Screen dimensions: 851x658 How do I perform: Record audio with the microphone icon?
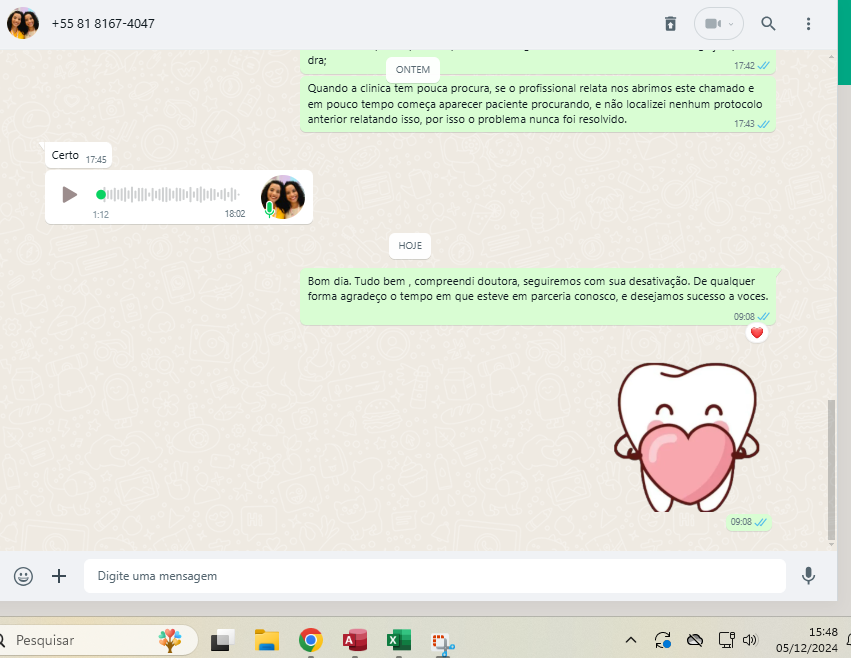(x=808, y=576)
